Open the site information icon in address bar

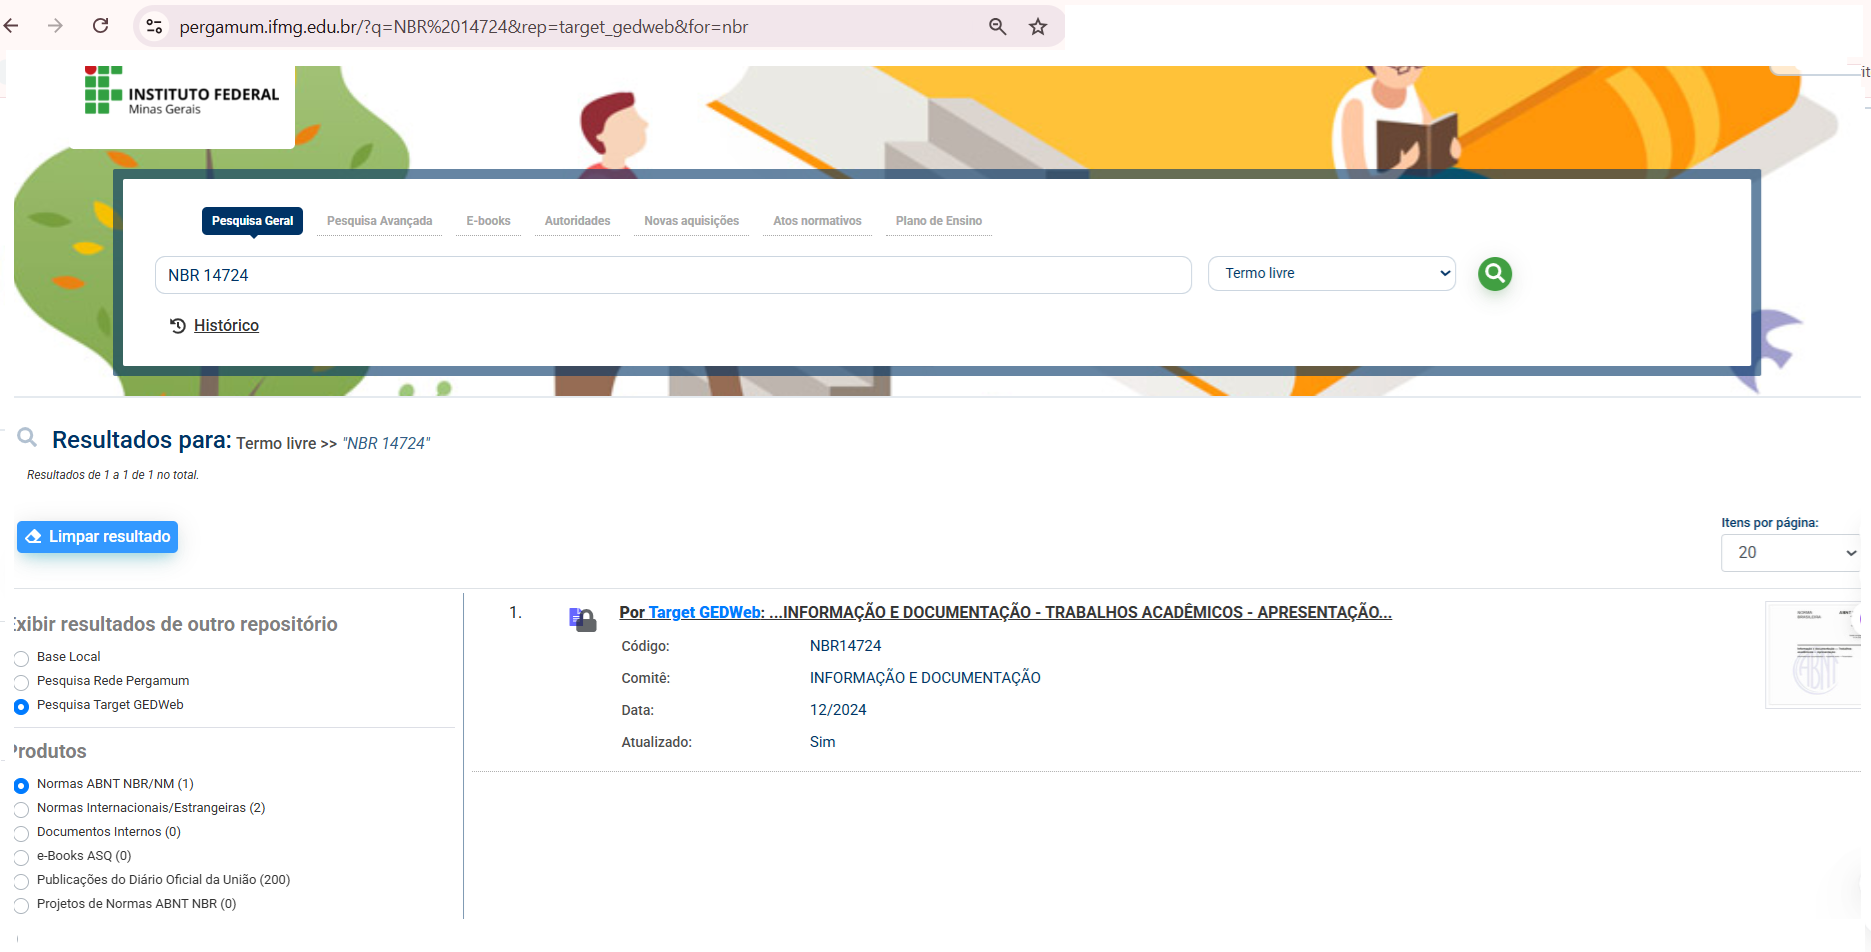pos(155,27)
